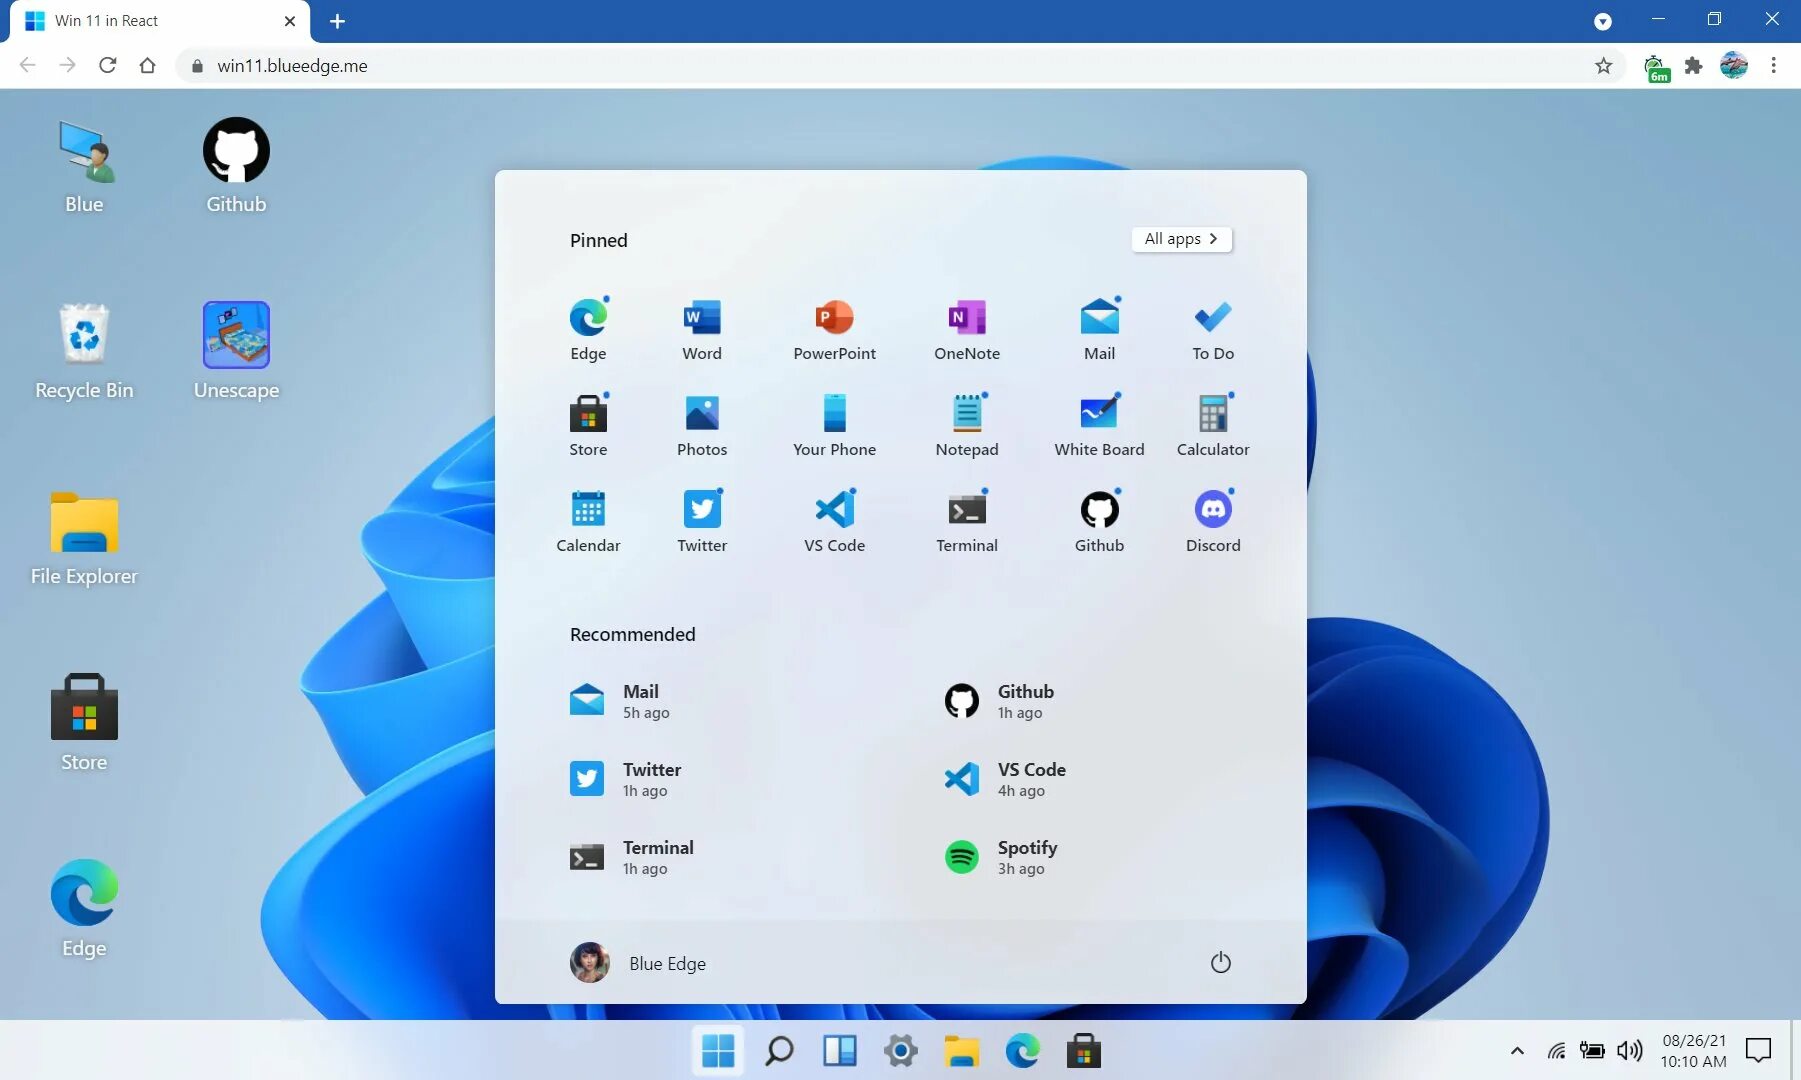Click the volume speaker tray icon

tap(1629, 1051)
